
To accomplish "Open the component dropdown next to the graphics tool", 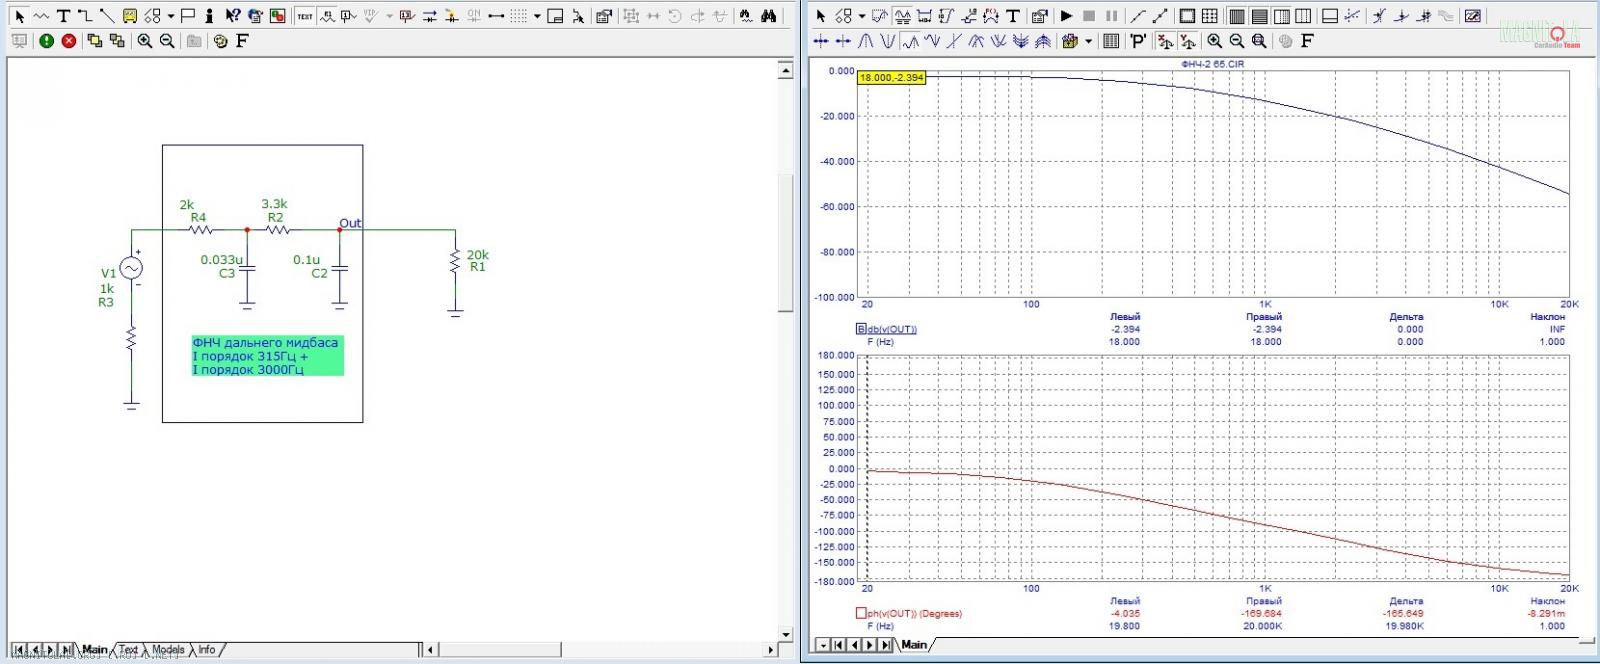I will (x=171, y=16).
